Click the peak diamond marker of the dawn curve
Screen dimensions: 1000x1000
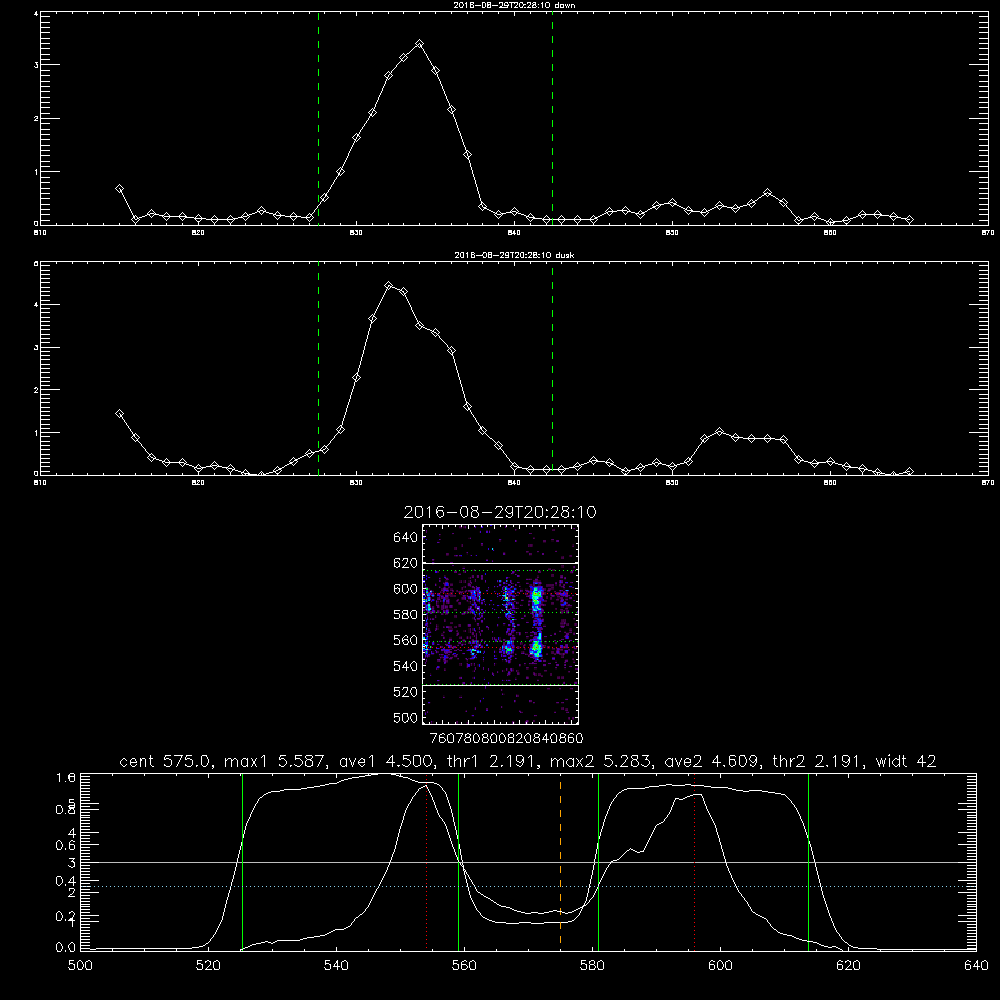[x=419, y=44]
